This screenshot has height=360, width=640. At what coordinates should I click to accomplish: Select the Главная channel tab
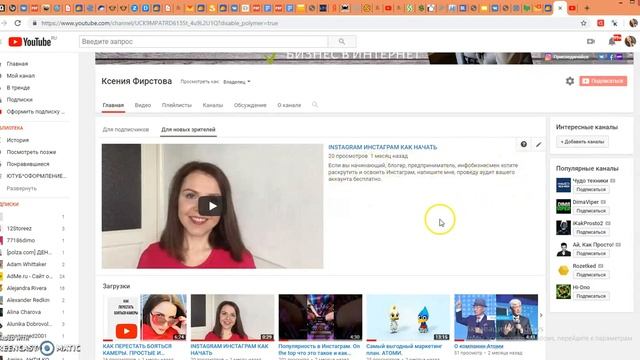click(x=113, y=105)
